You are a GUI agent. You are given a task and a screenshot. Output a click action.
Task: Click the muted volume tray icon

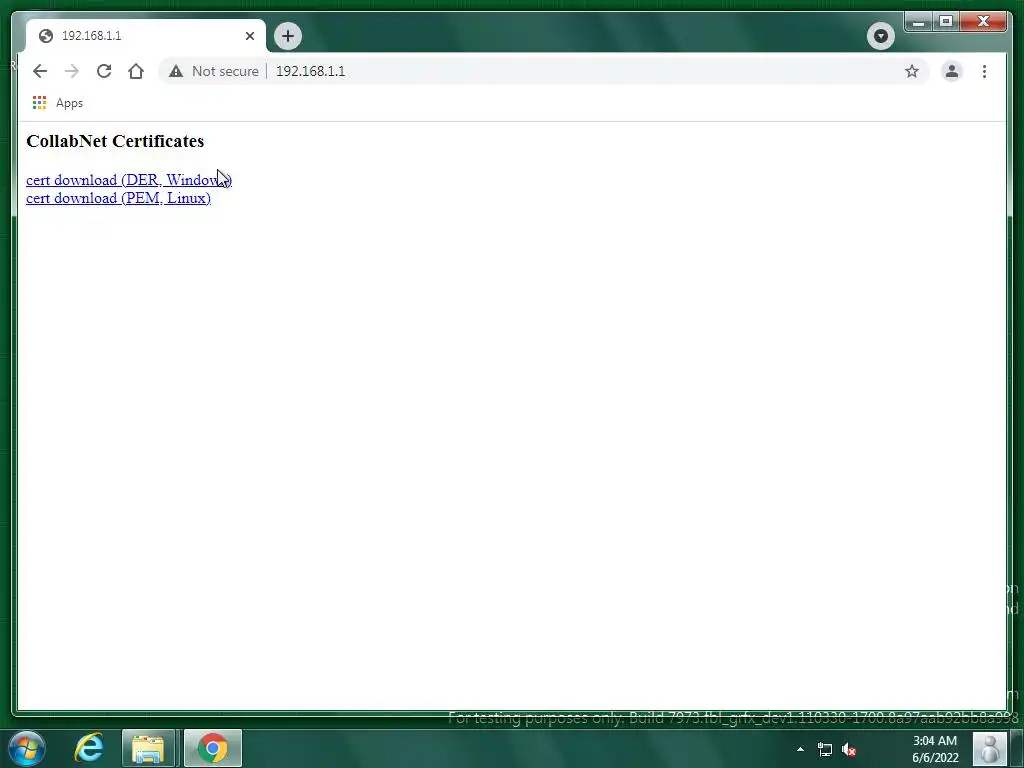pos(848,750)
